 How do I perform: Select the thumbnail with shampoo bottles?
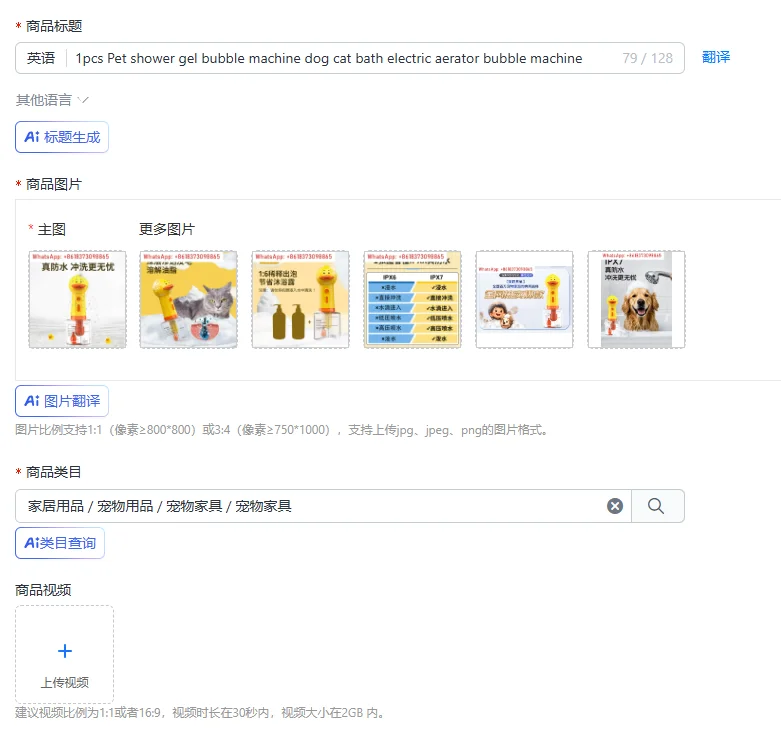pos(300,299)
